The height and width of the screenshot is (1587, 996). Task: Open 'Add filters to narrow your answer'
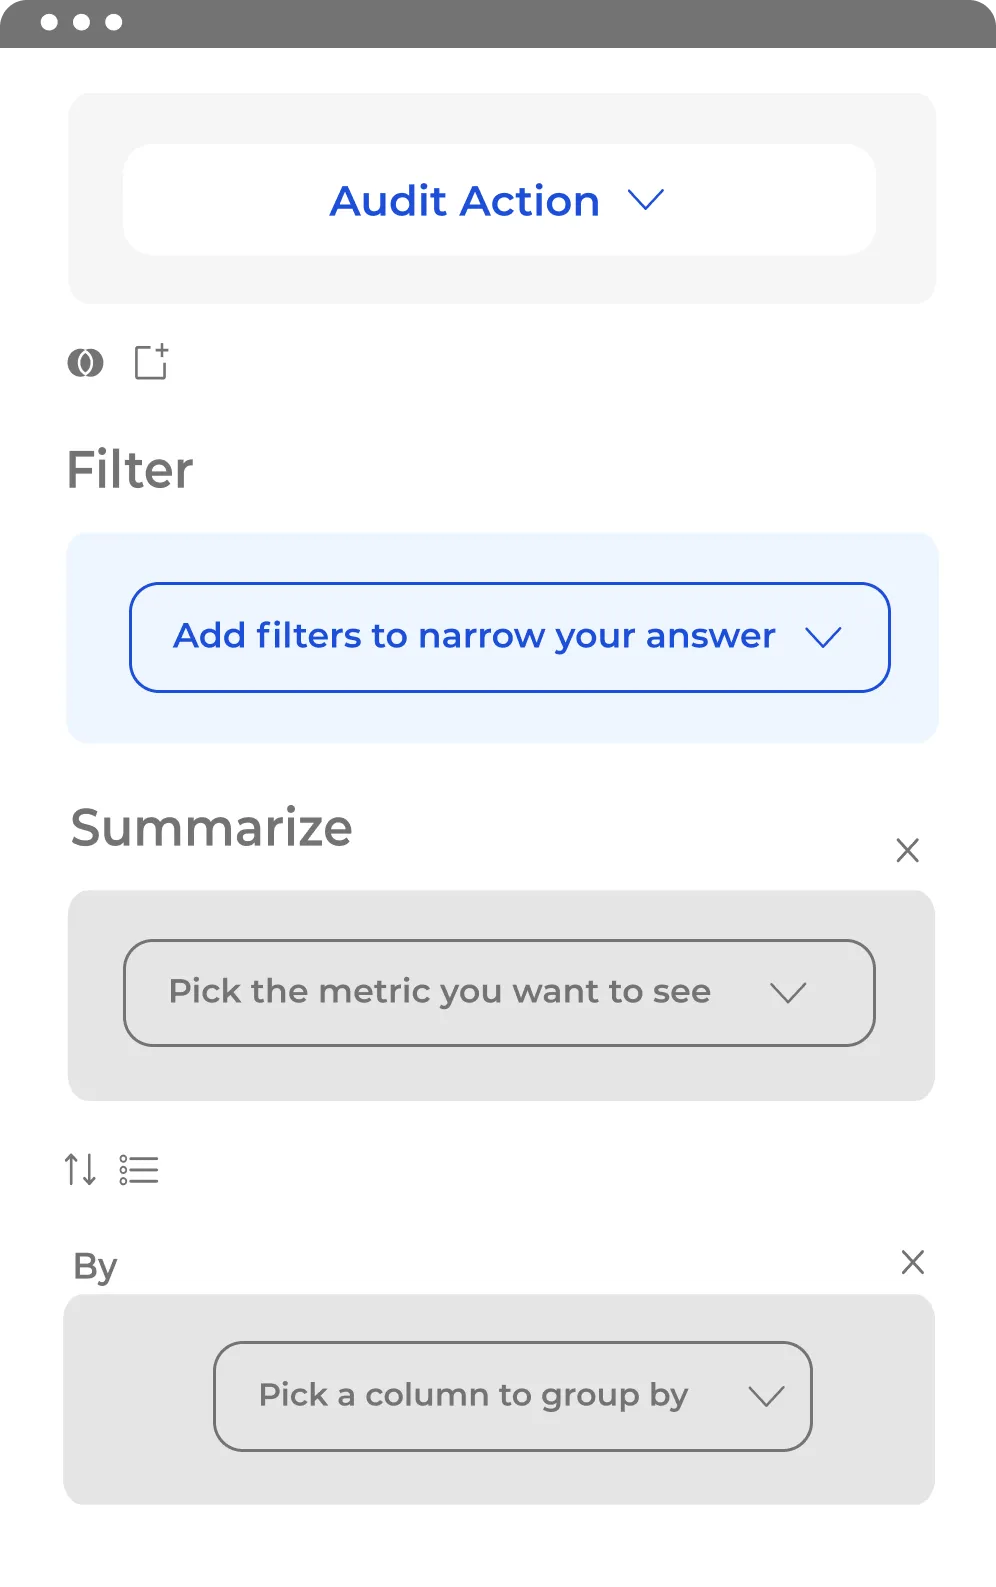tap(509, 637)
